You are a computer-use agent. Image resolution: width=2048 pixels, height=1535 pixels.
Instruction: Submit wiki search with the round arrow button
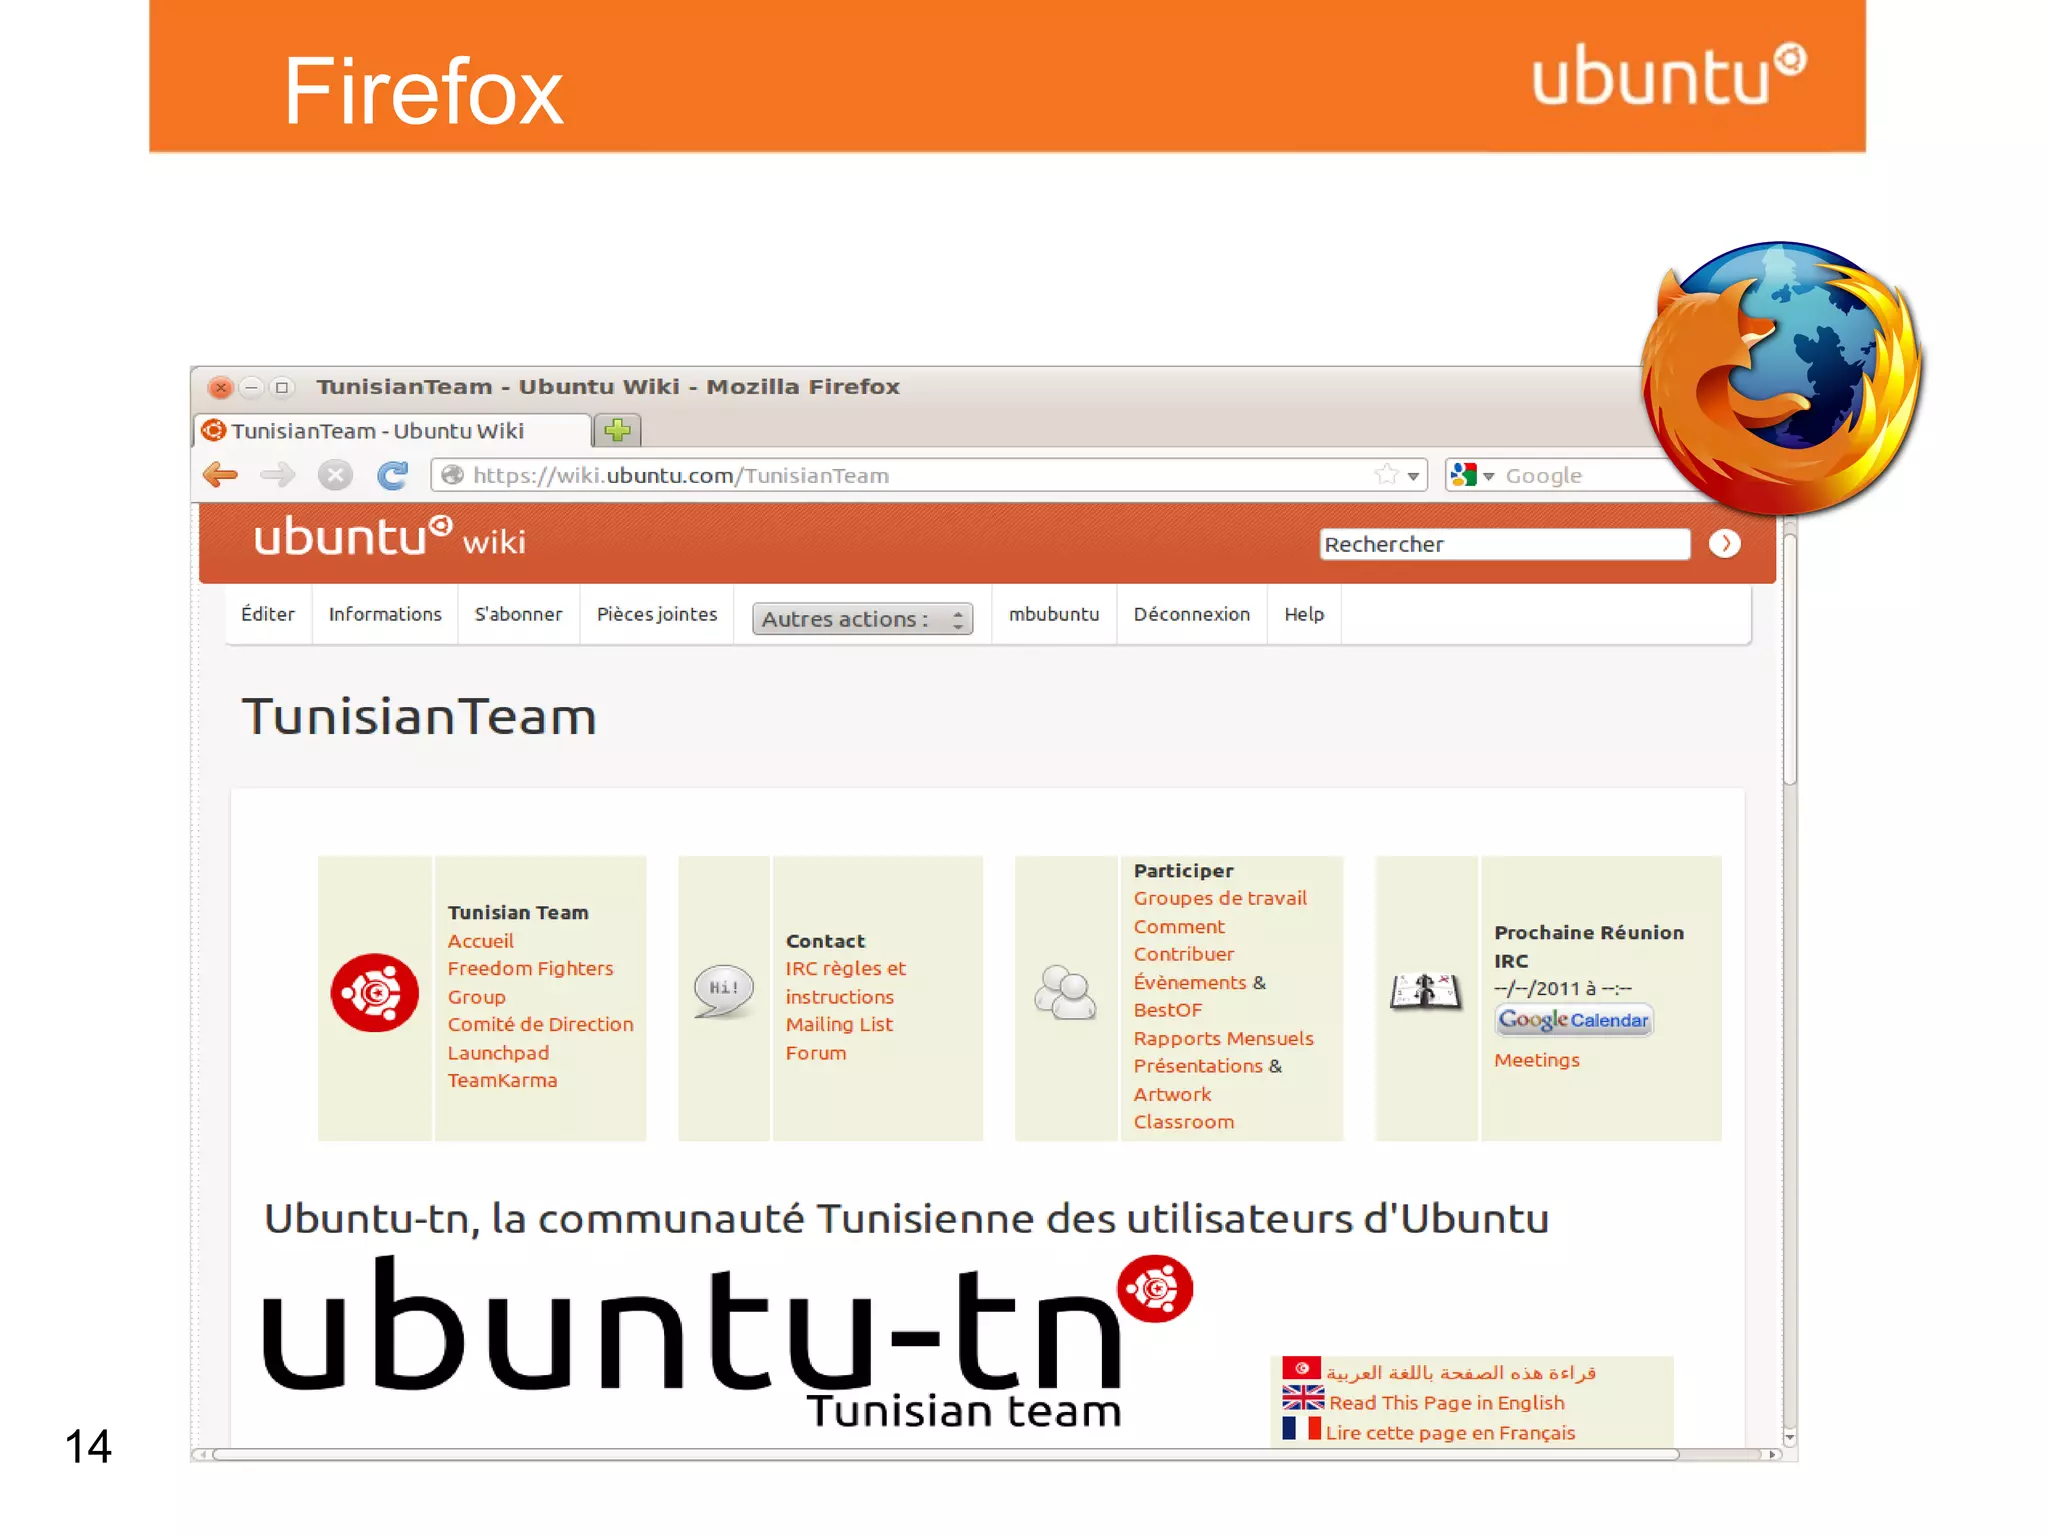(1724, 544)
